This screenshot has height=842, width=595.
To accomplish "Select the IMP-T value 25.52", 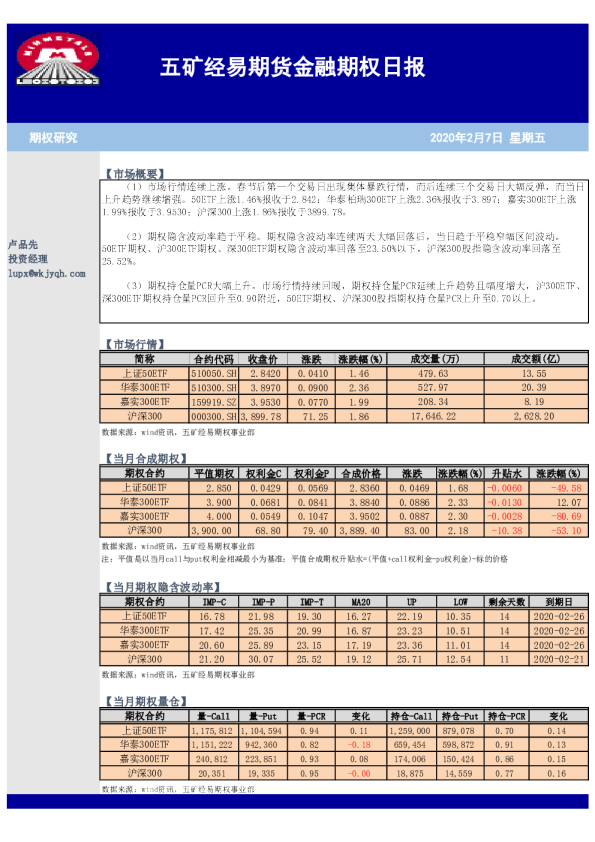I will (x=309, y=659).
